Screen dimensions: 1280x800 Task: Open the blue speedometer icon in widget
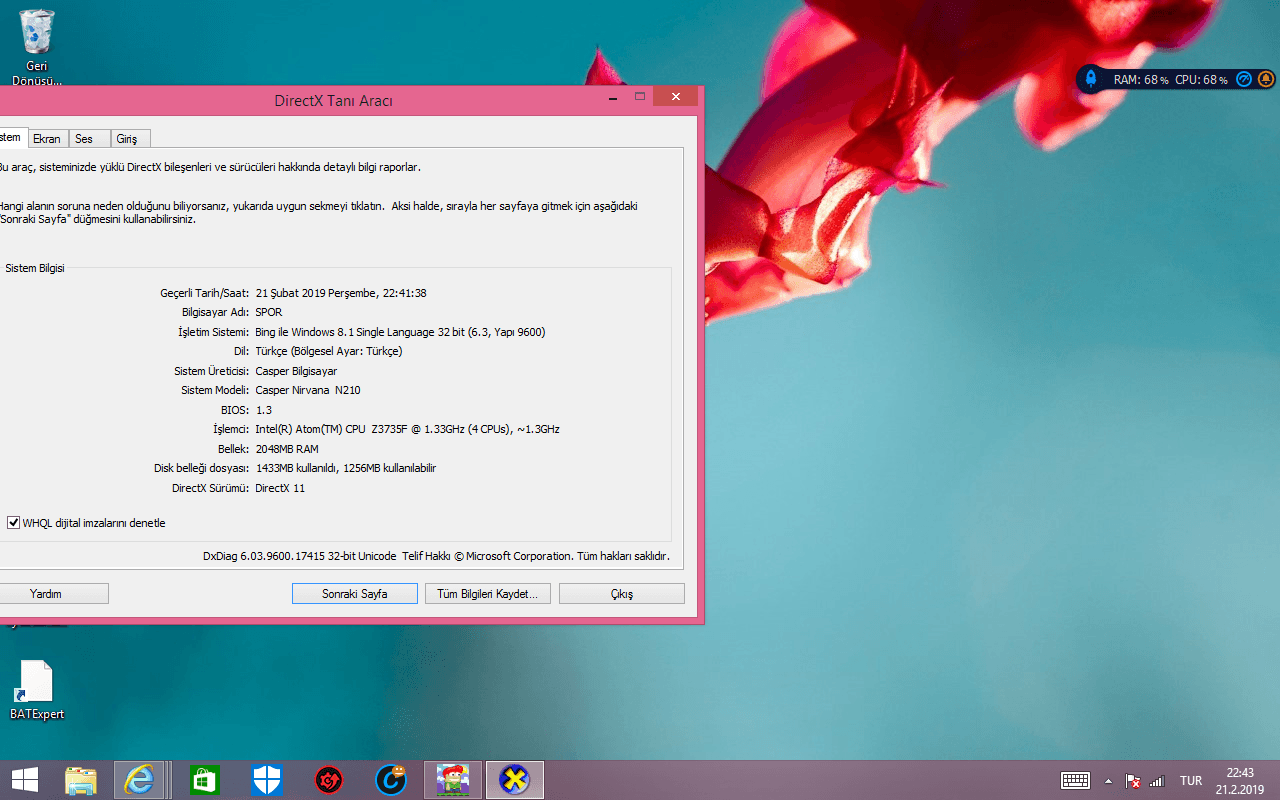pos(1244,79)
